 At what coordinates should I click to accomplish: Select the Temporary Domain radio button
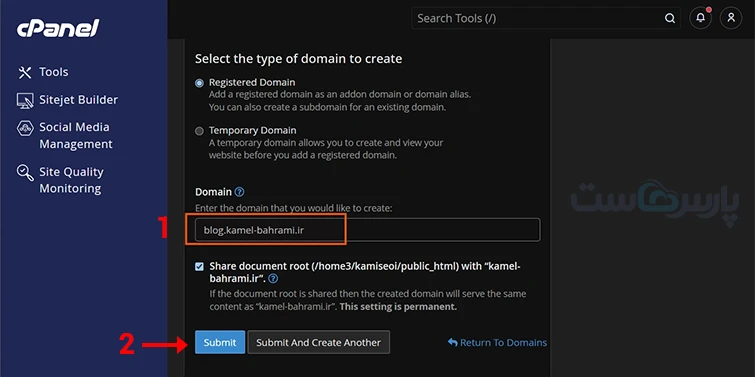coord(199,131)
